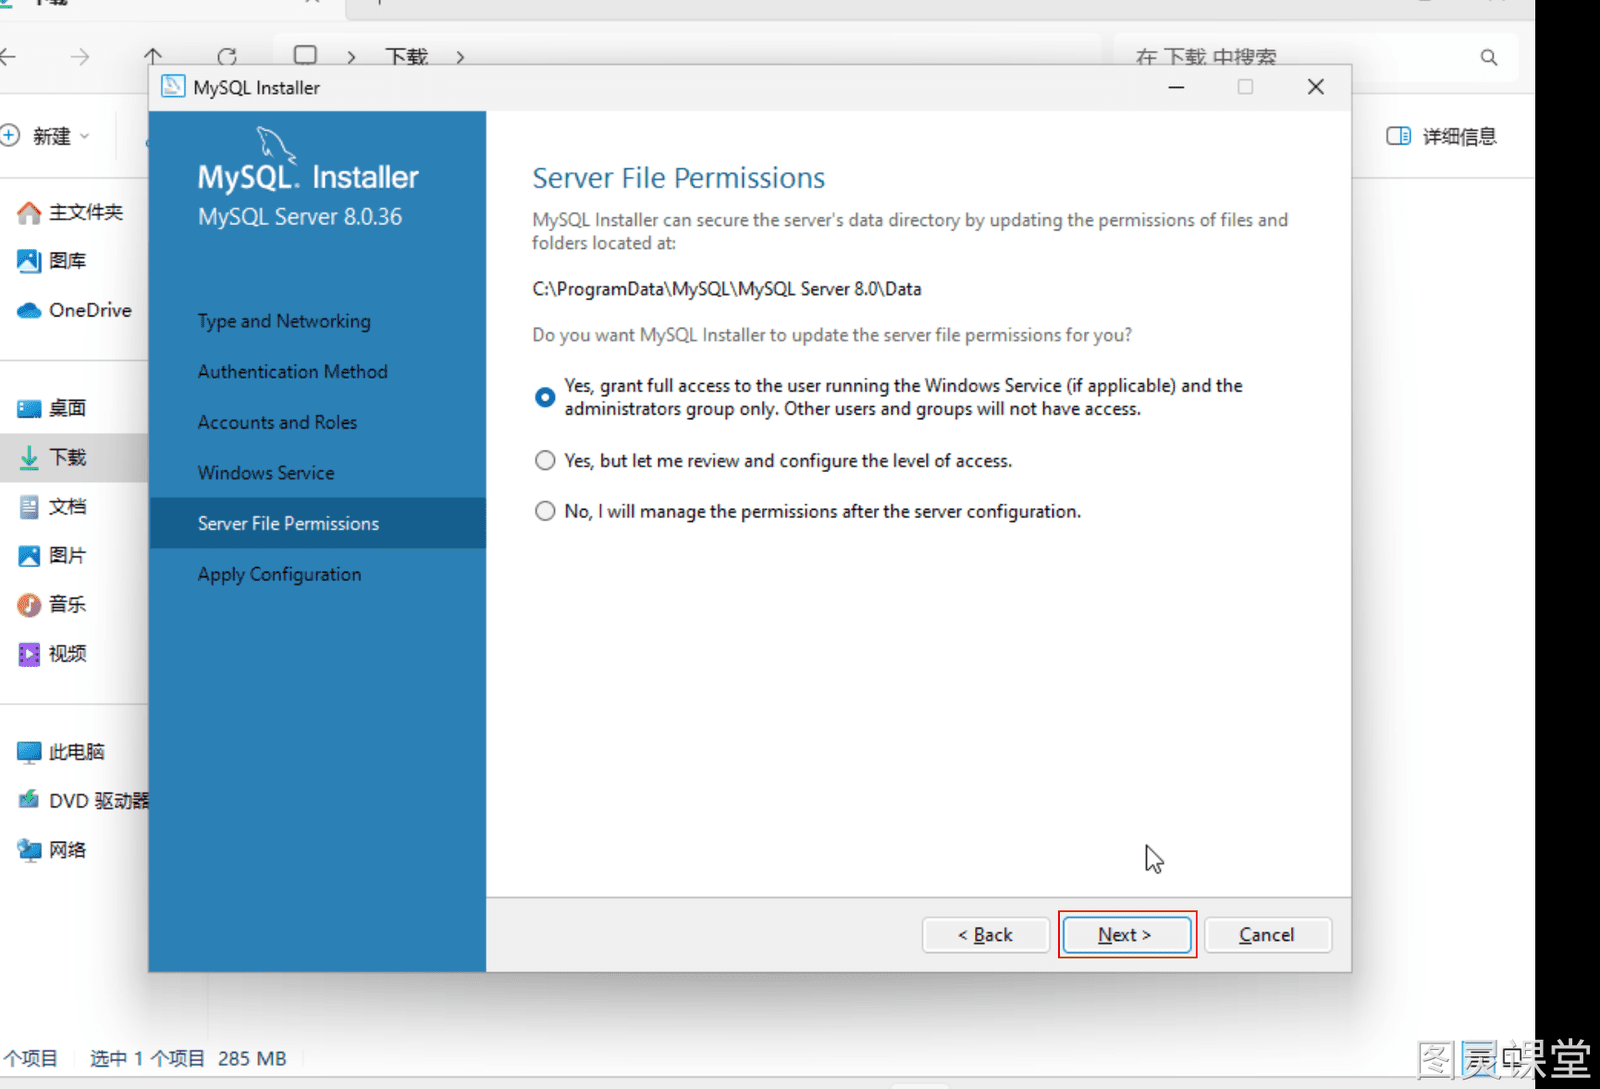This screenshot has height=1089, width=1600.
Task: Open the DVD drive icon in Explorer
Action: pyautogui.click(x=29, y=800)
